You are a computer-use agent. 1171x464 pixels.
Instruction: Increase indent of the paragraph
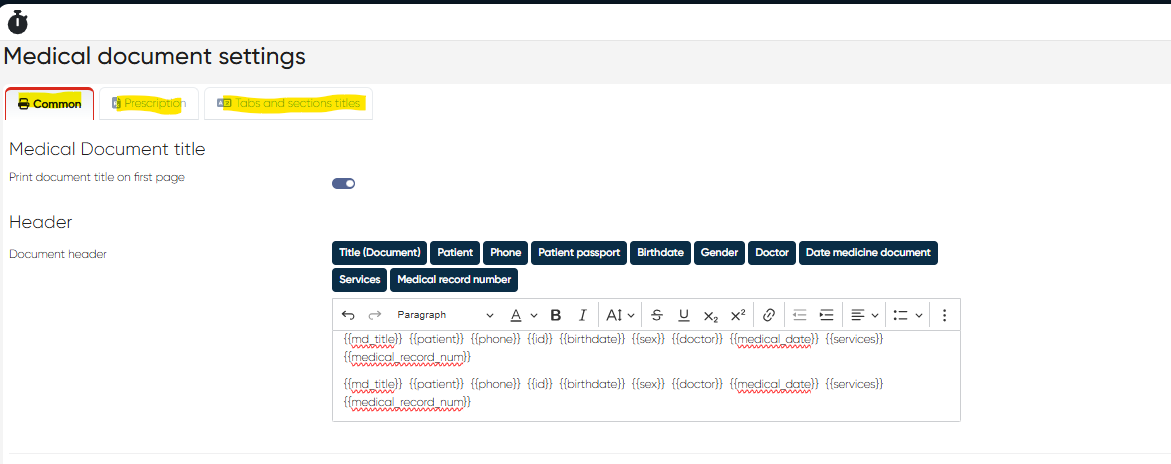[x=826, y=315]
